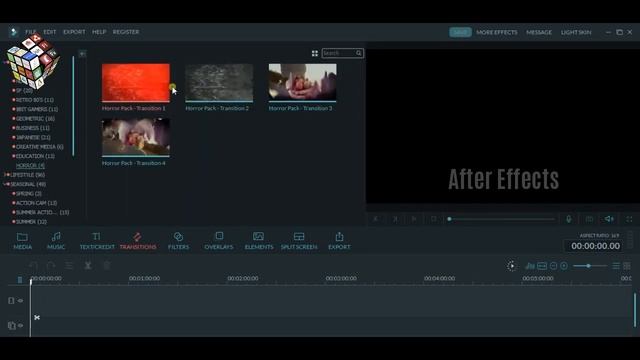Open the Help menu
The height and width of the screenshot is (360, 640).
pyautogui.click(x=99, y=32)
